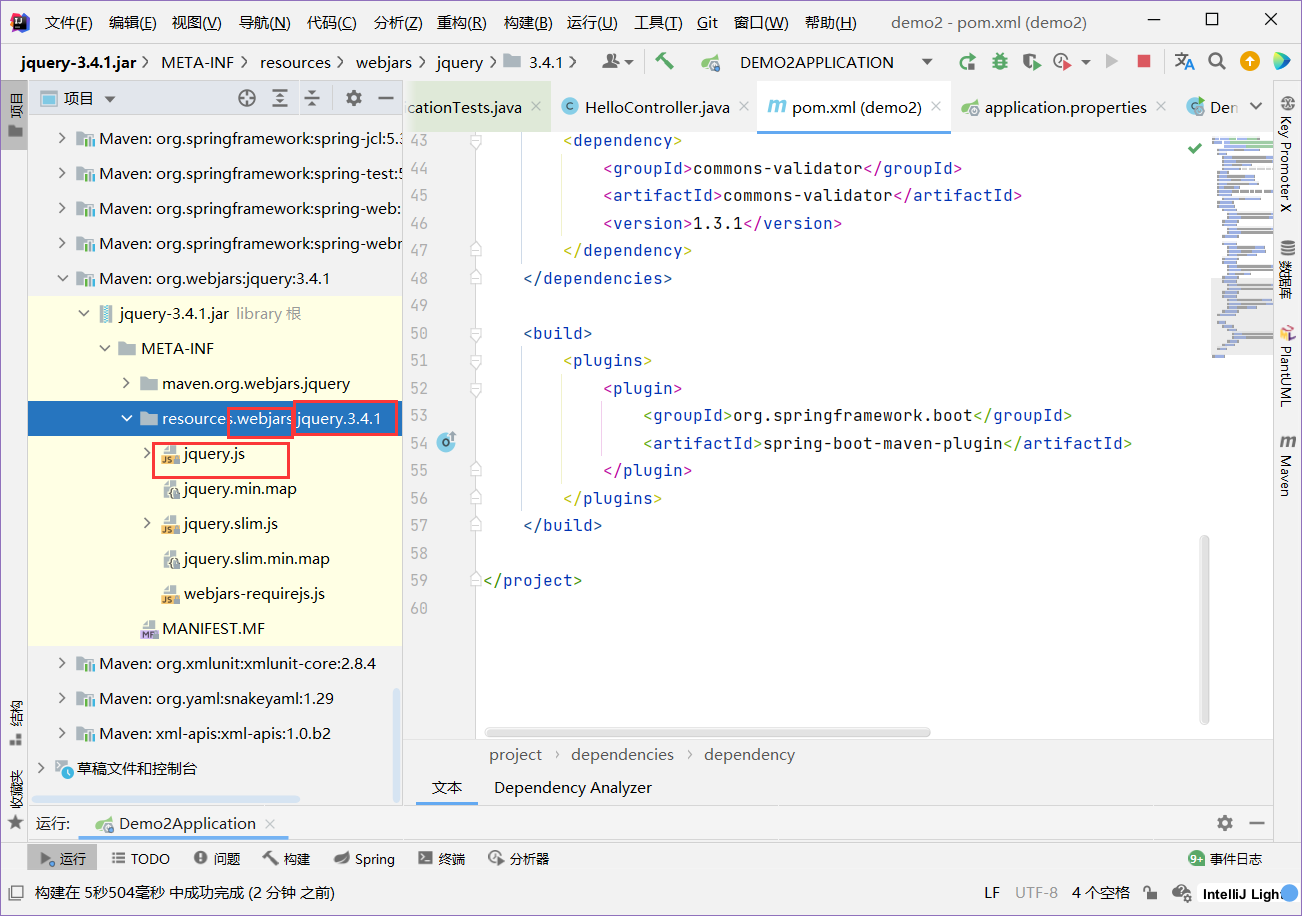Image resolution: width=1302 pixels, height=916 pixels.
Task: Click the dependencies breadcrumb below editor
Action: [622, 754]
